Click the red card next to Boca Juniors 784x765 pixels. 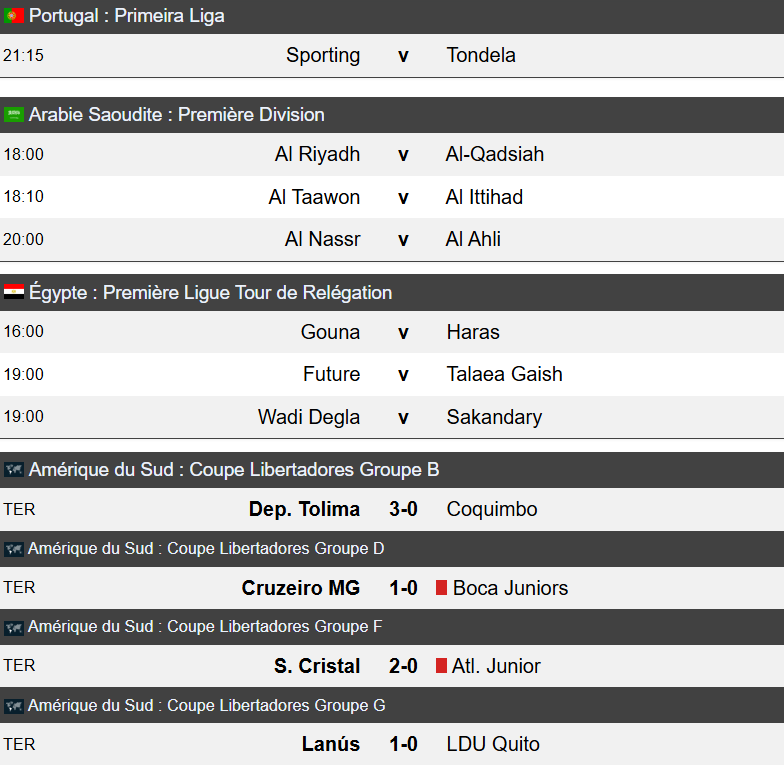441,588
